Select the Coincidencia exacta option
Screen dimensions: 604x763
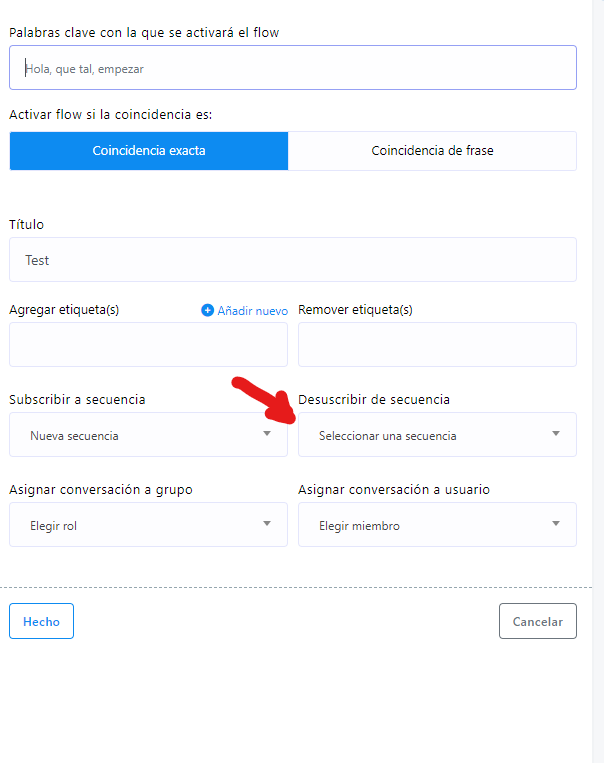point(149,151)
